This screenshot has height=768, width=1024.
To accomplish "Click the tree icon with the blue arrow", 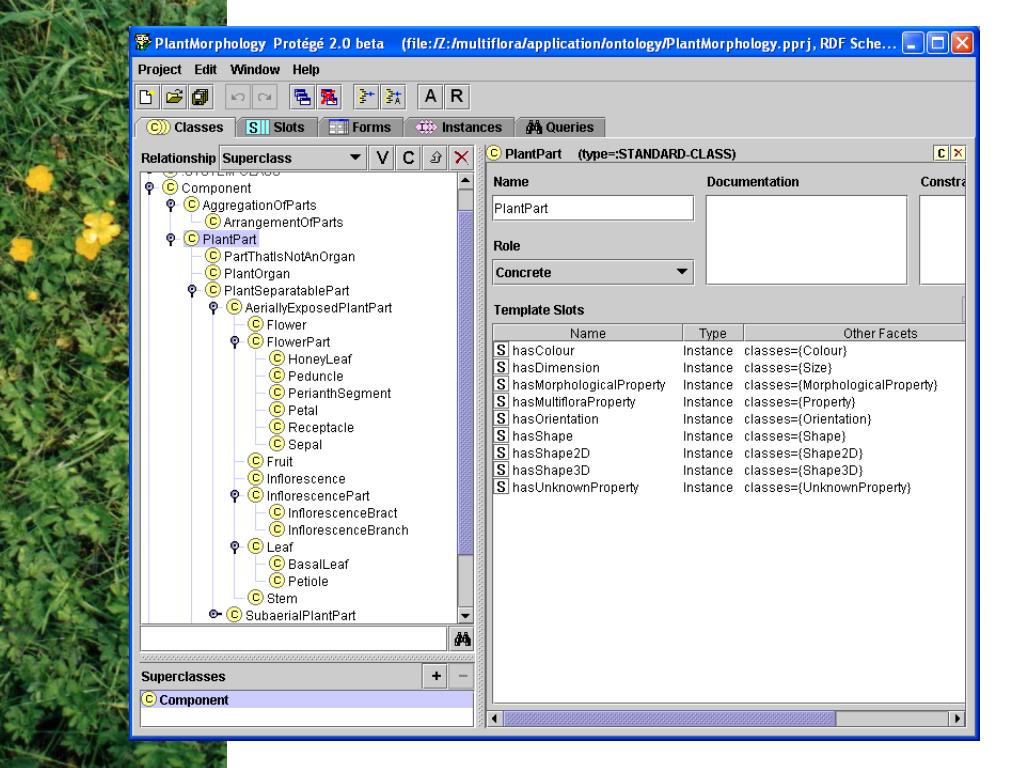I will tap(366, 97).
